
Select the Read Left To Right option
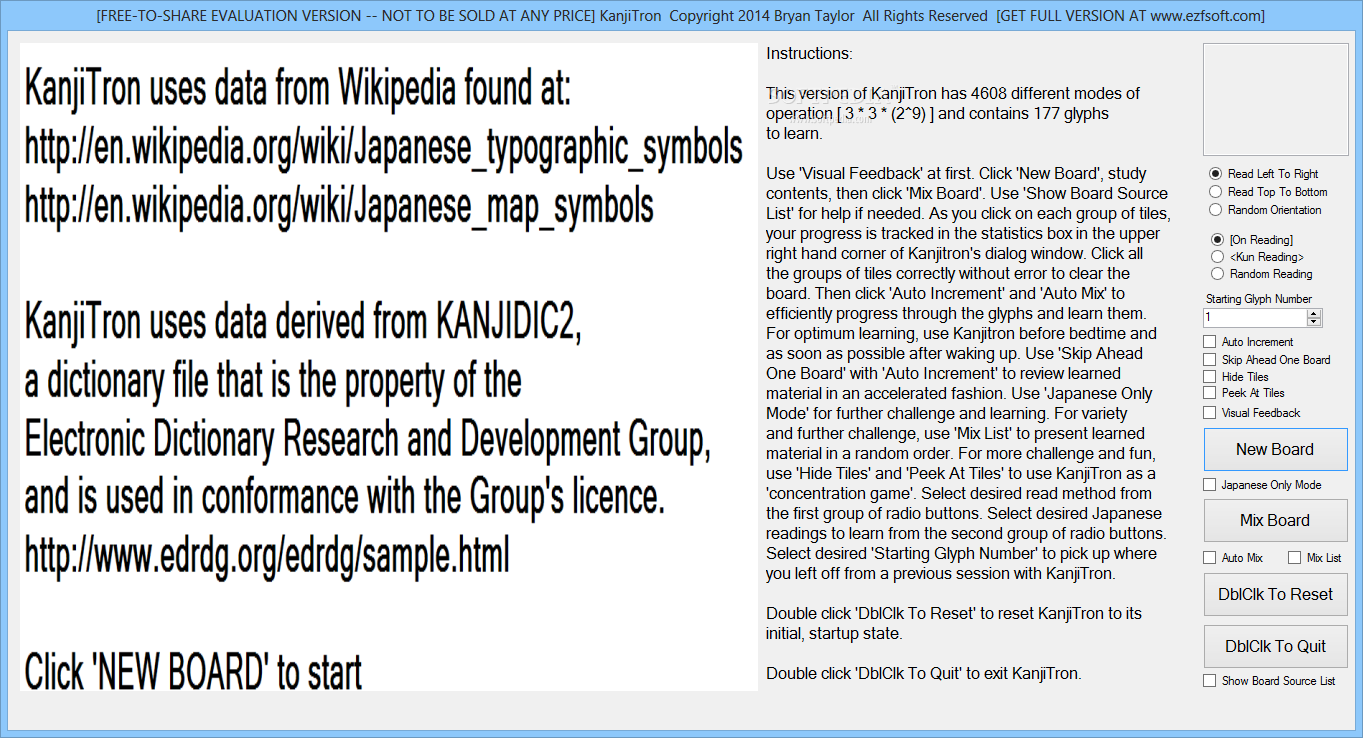1264,174
